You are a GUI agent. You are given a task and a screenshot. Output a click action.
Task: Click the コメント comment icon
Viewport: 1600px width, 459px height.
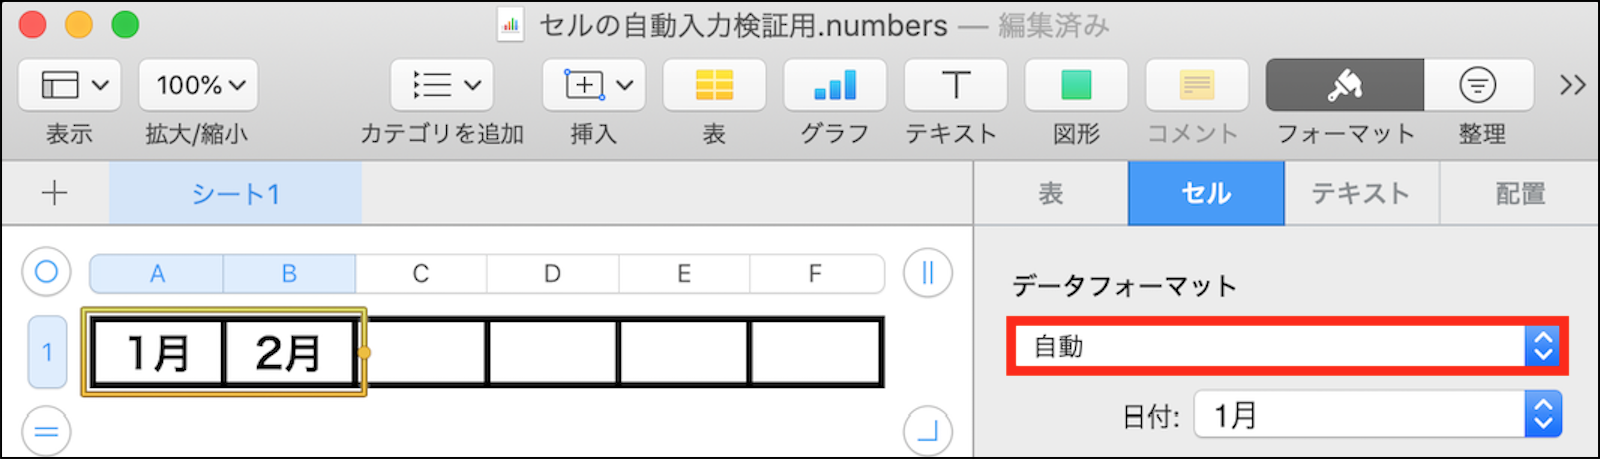click(1196, 85)
